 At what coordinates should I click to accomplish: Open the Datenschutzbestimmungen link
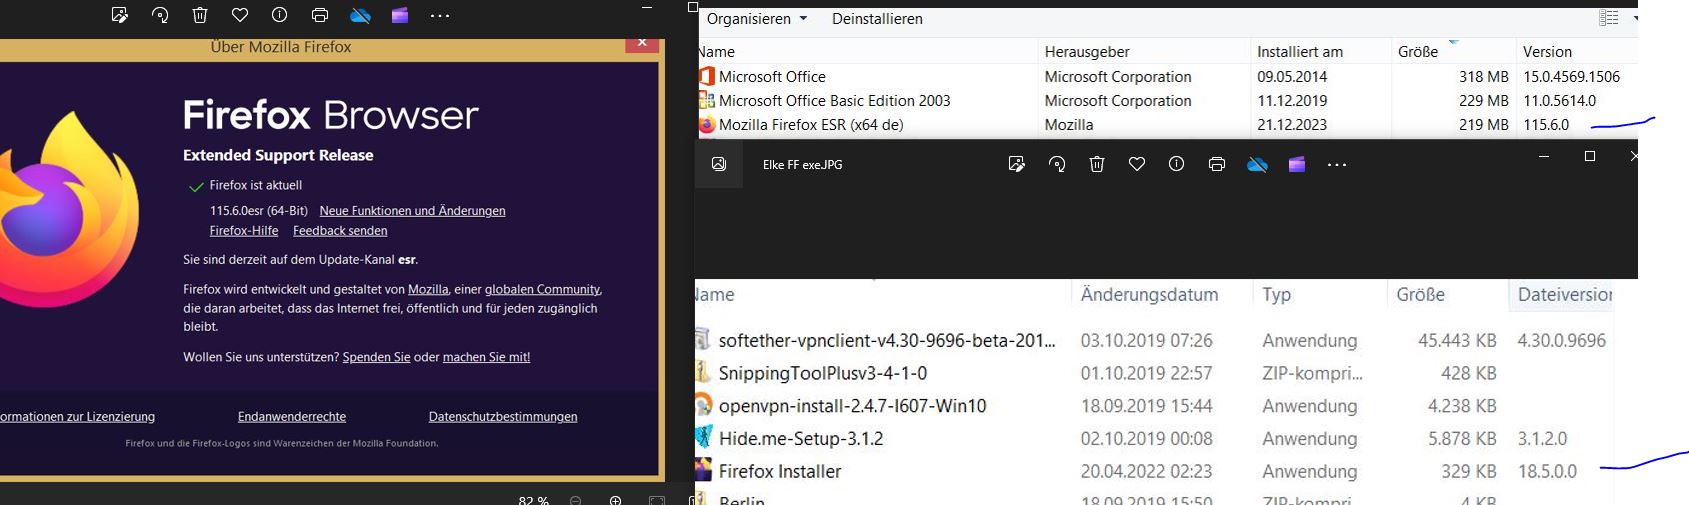pyautogui.click(x=503, y=417)
